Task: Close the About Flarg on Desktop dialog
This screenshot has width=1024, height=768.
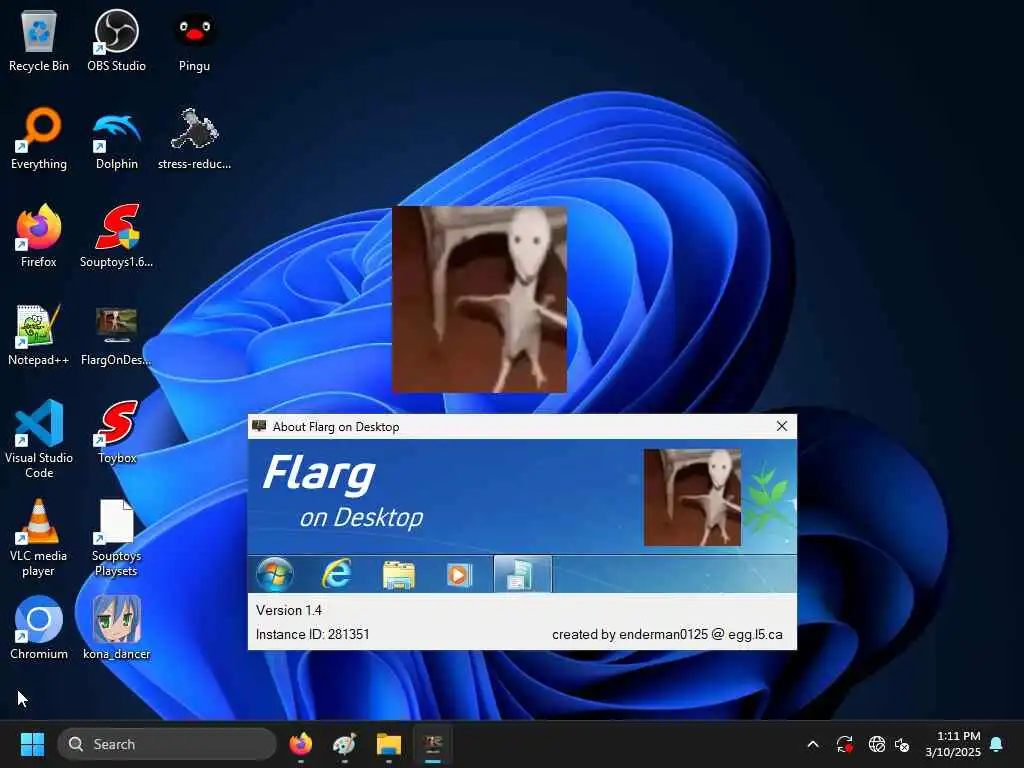Action: pyautogui.click(x=782, y=426)
